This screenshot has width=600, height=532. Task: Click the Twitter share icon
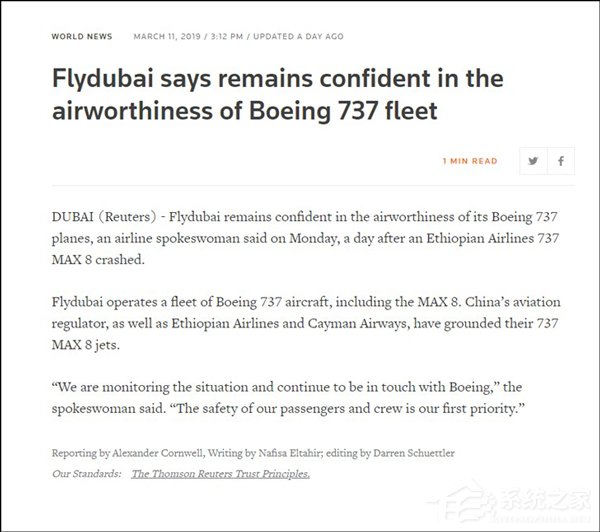click(x=533, y=161)
